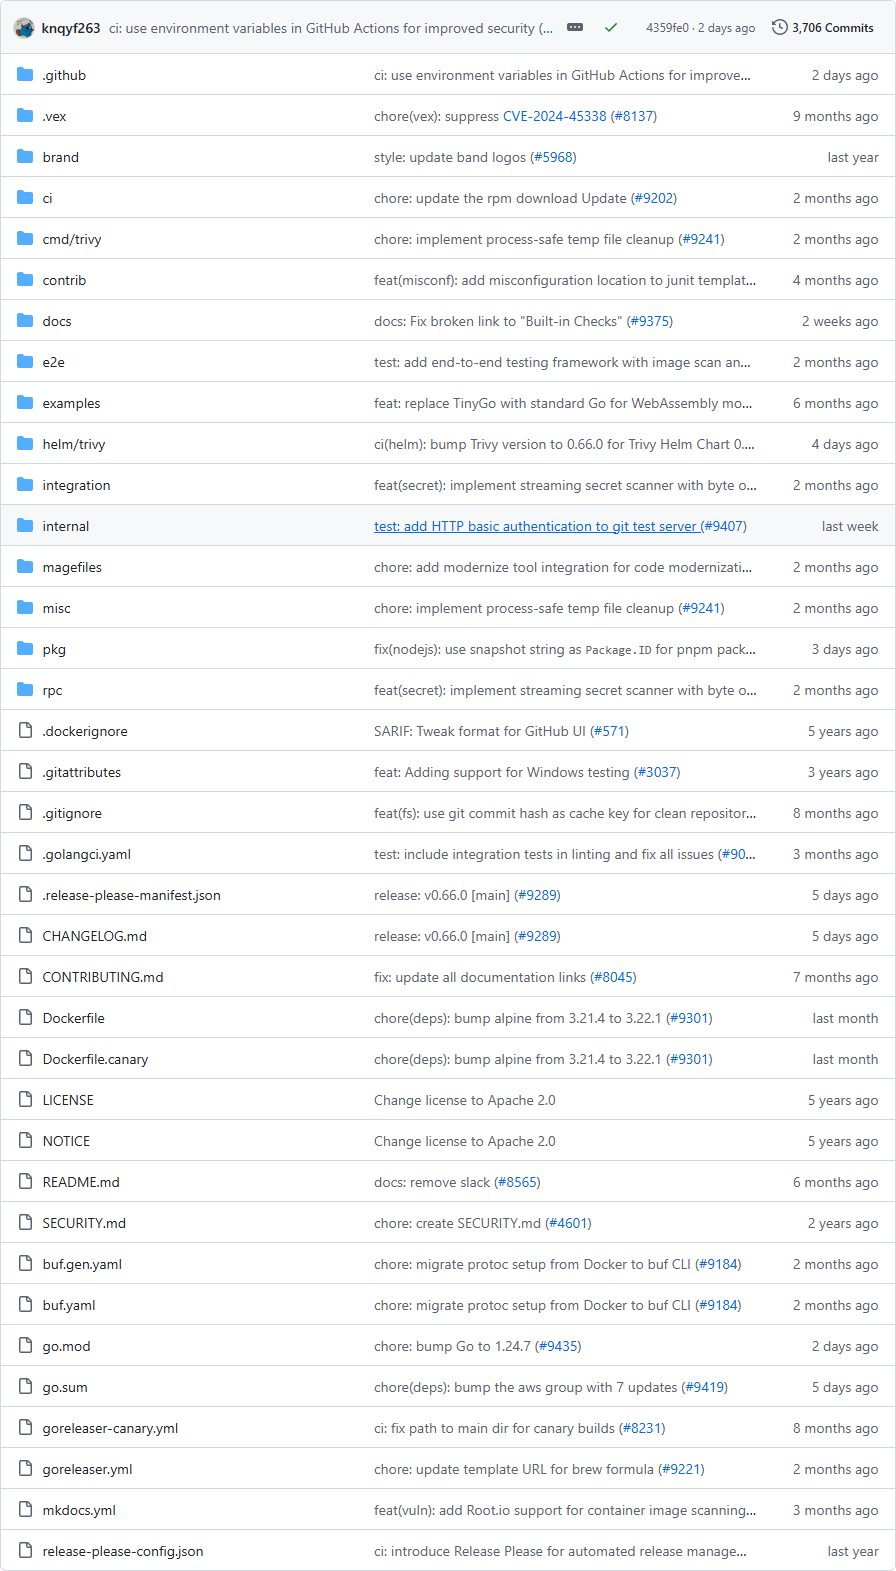The height and width of the screenshot is (1571, 896).
Task: Click the .github folder icon
Action: click(25, 75)
